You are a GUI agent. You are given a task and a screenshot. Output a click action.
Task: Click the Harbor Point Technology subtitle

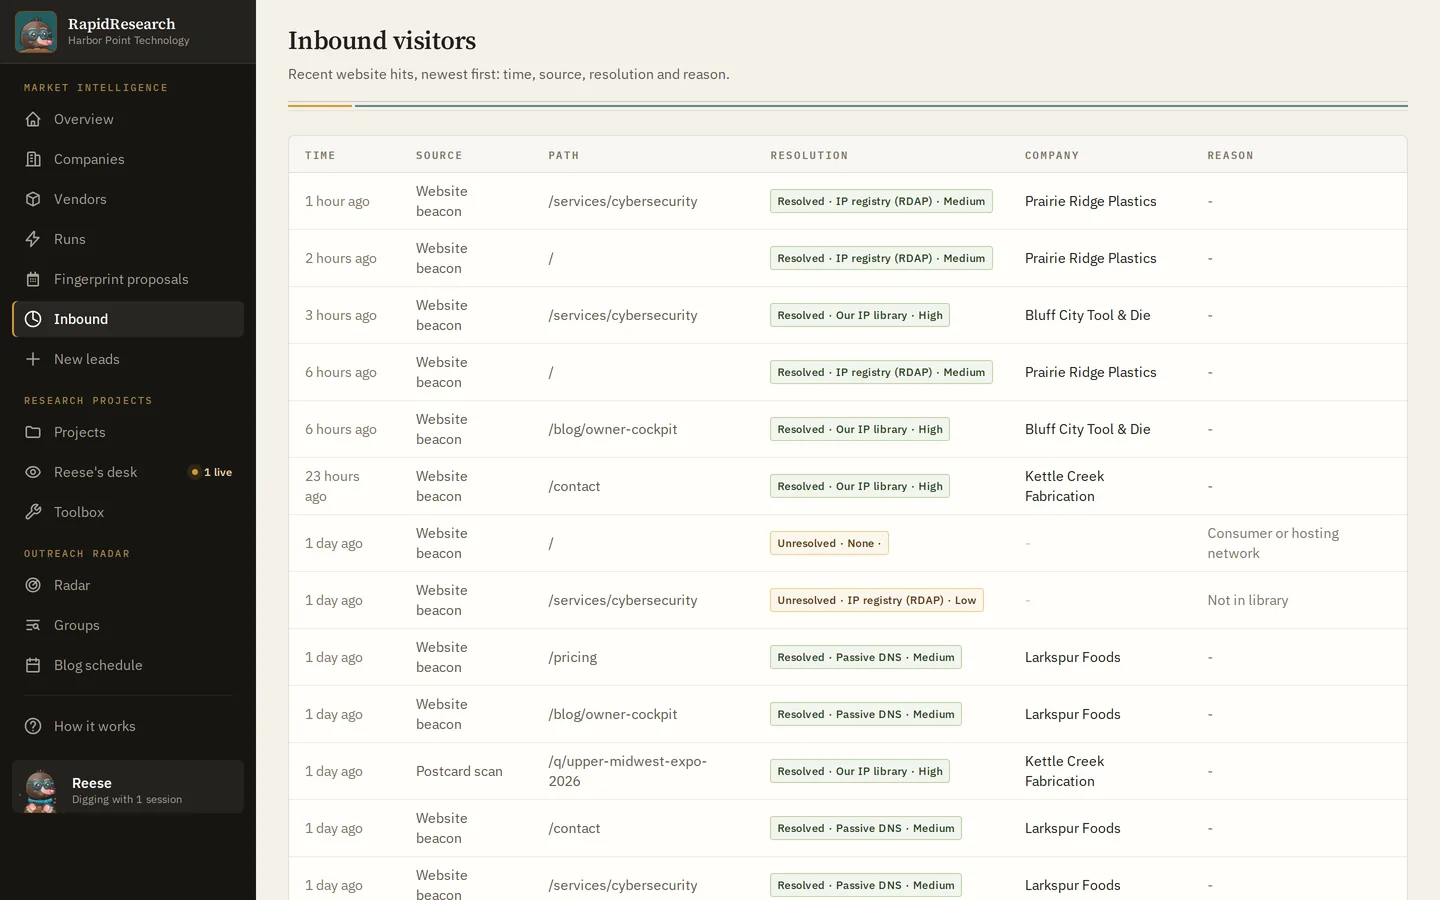point(129,41)
